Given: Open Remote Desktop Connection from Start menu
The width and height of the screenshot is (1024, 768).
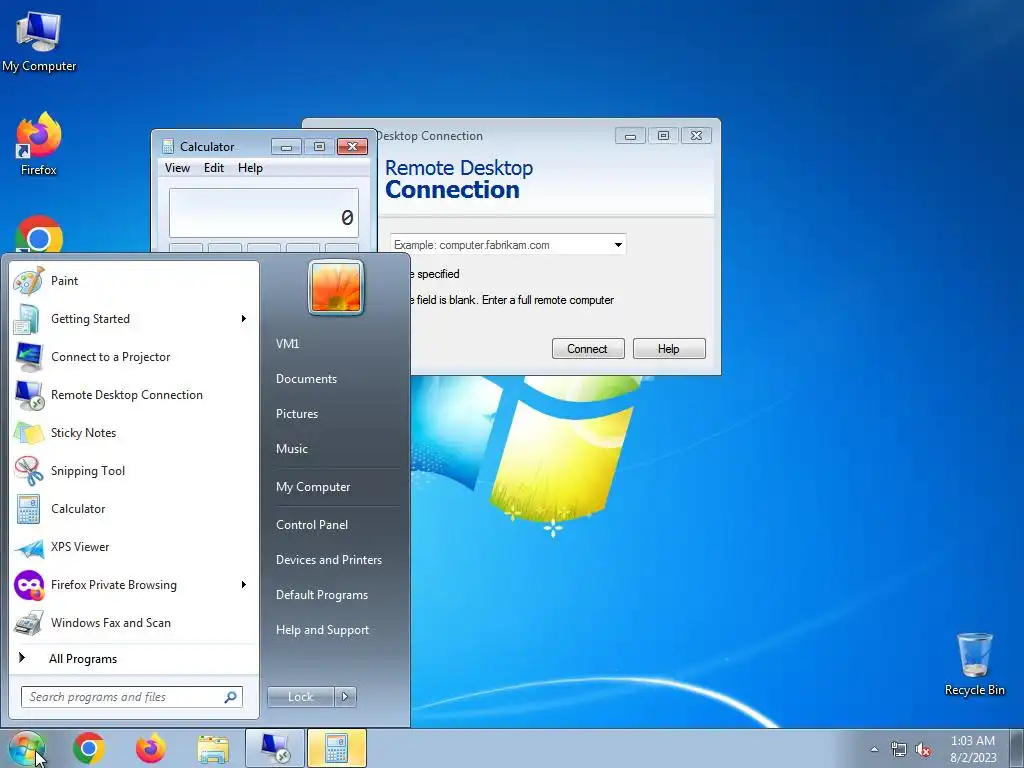Looking at the screenshot, I should point(134,394).
